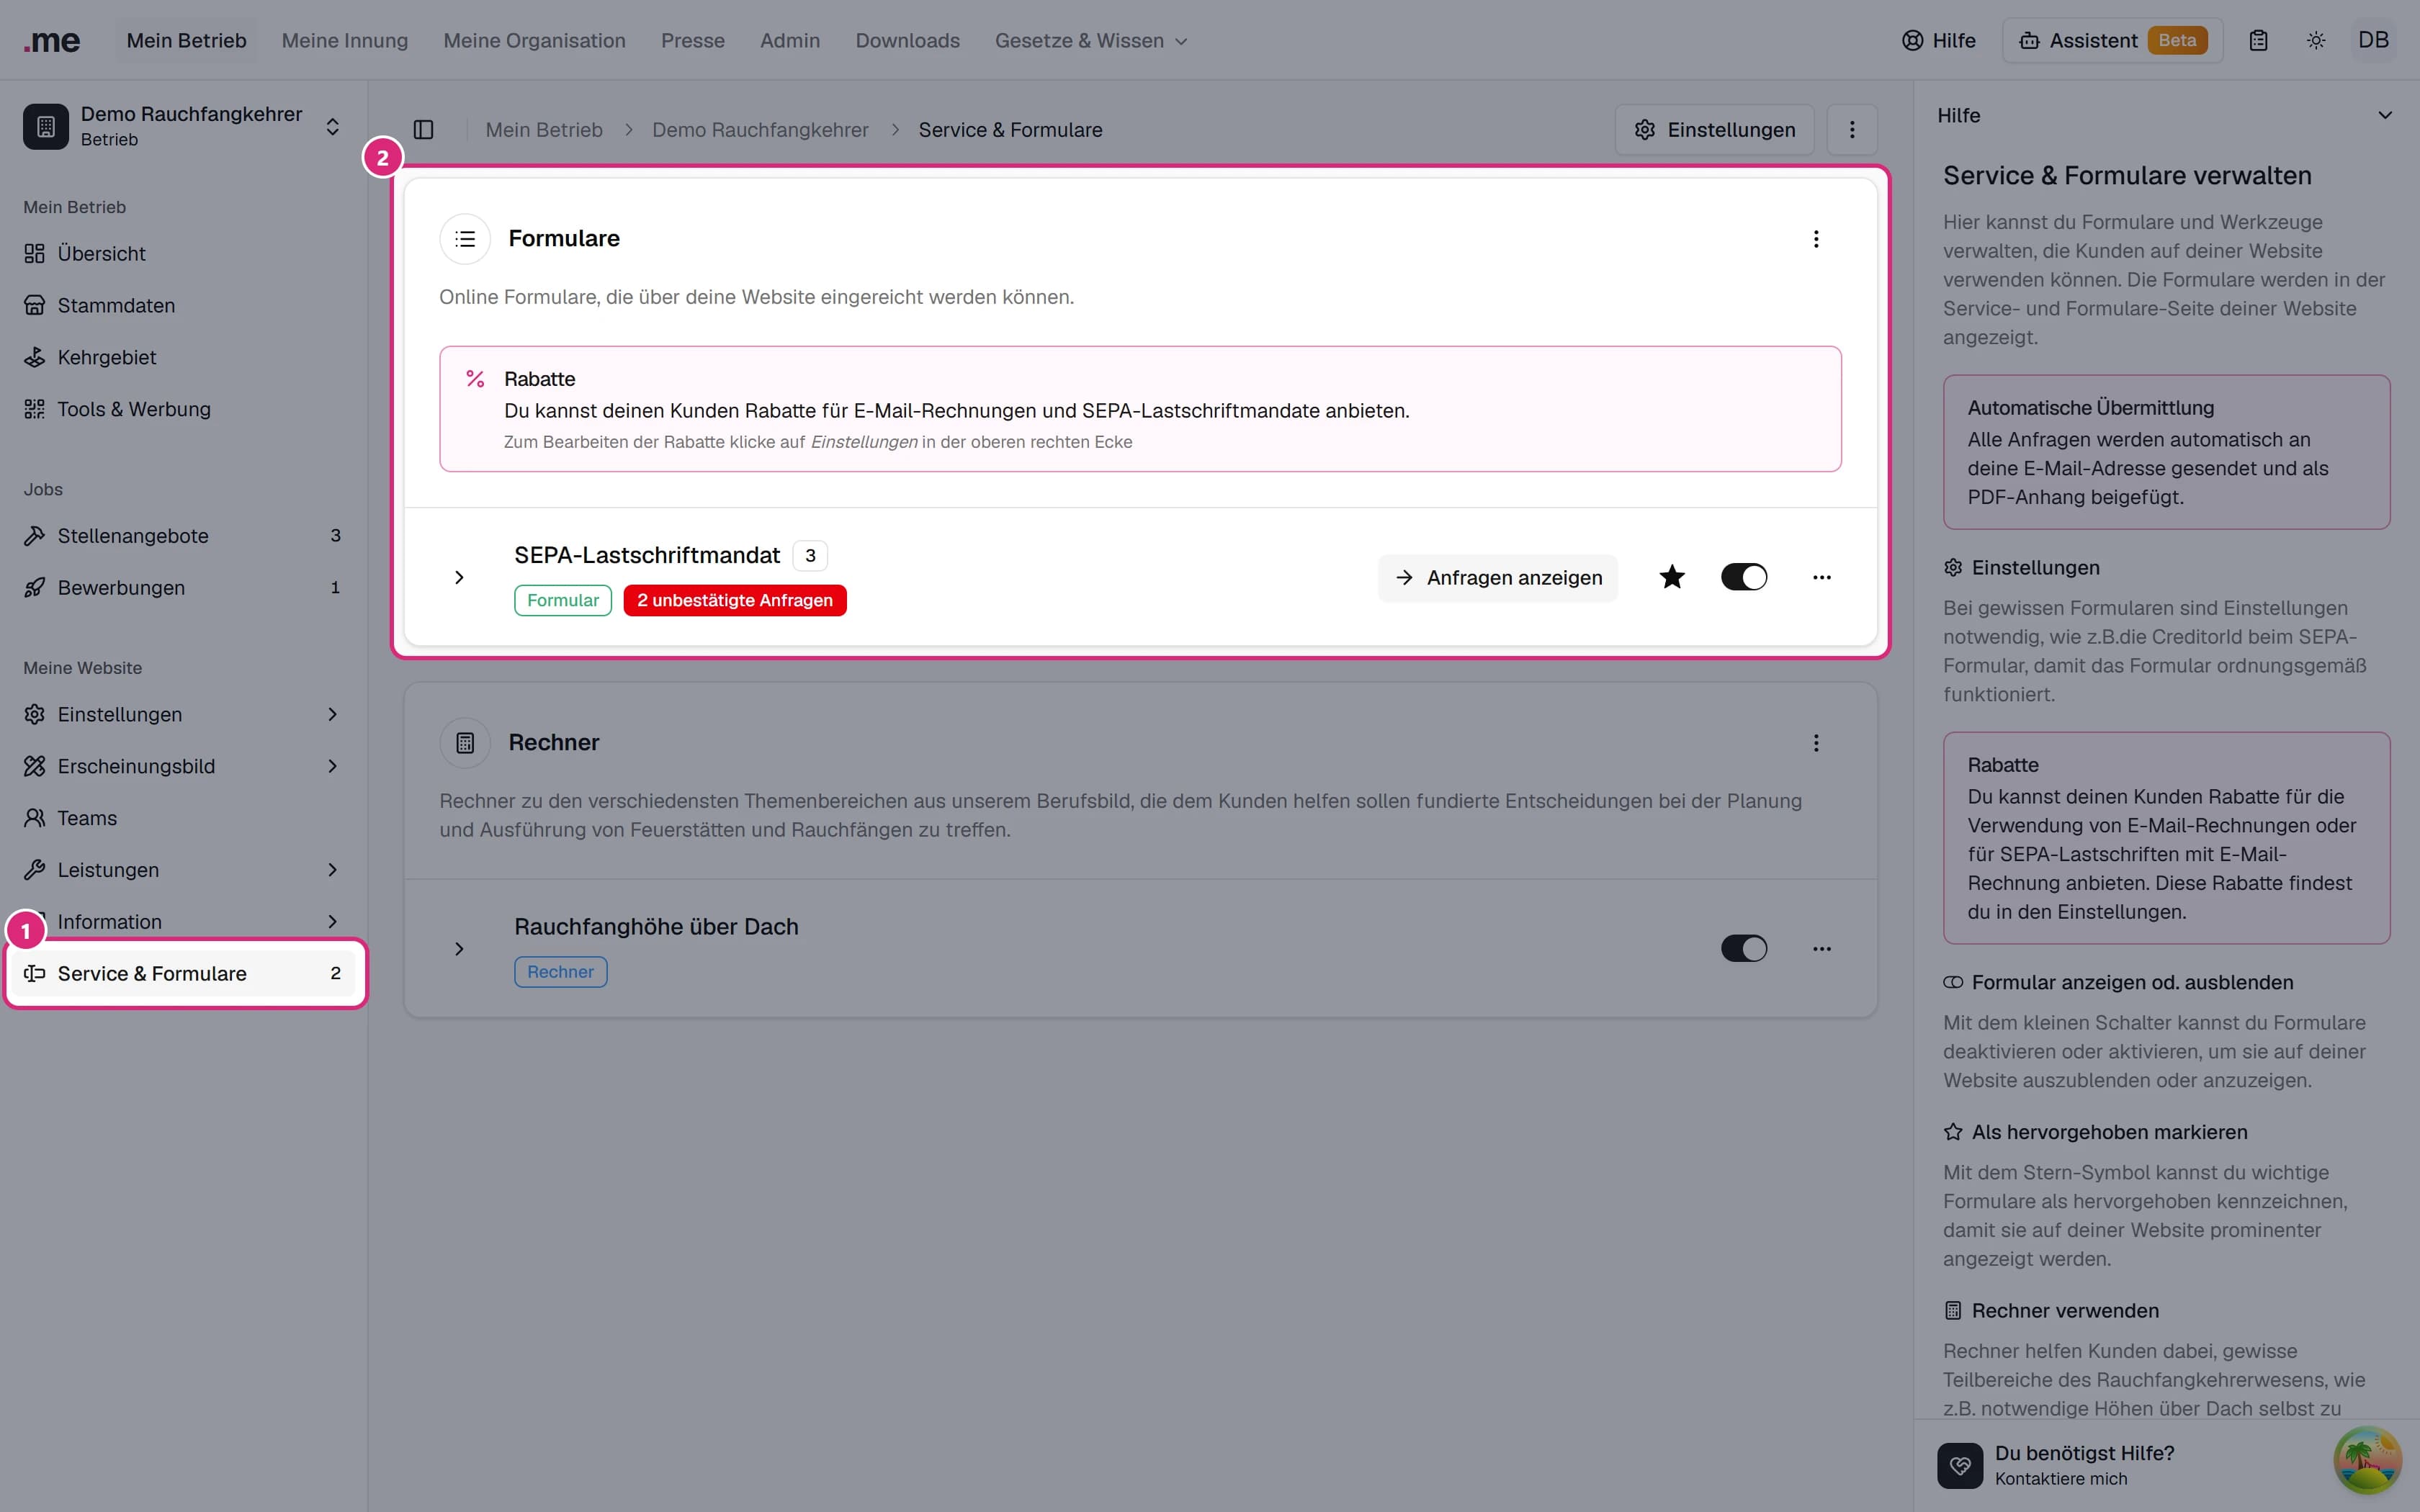Open the Rechner card three-dot menu
The image size is (2420, 1512).
click(x=1816, y=743)
